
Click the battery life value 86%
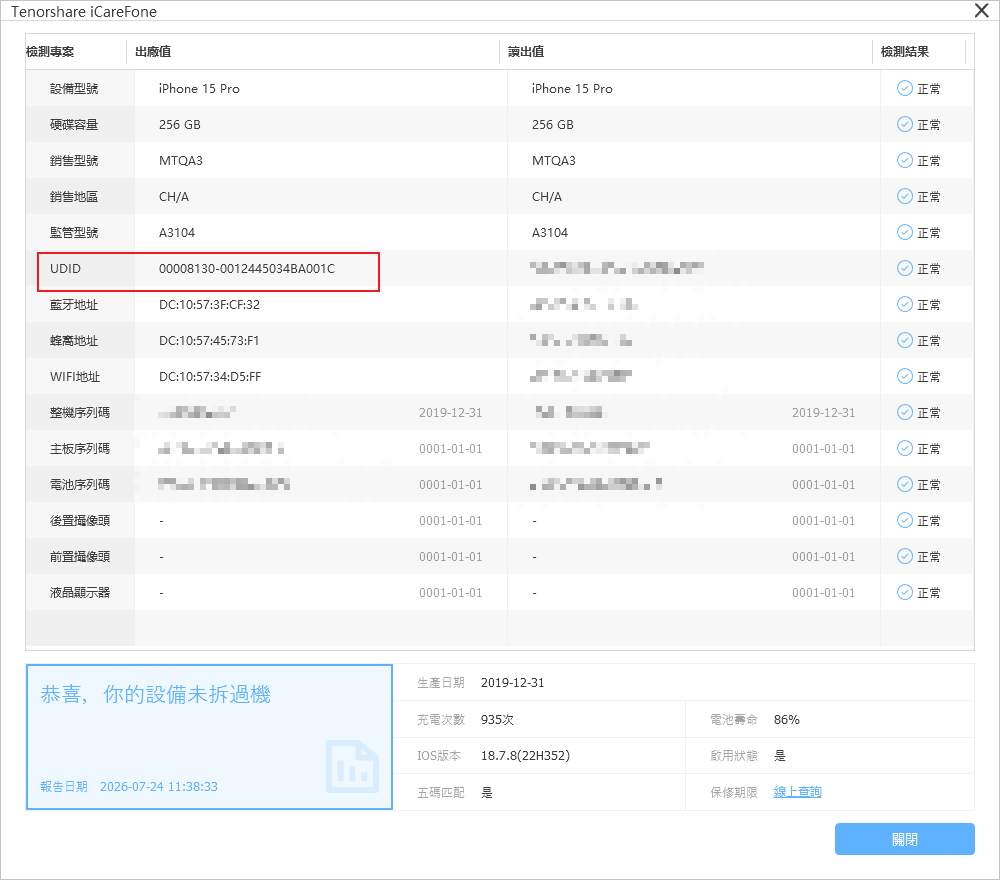pos(786,719)
